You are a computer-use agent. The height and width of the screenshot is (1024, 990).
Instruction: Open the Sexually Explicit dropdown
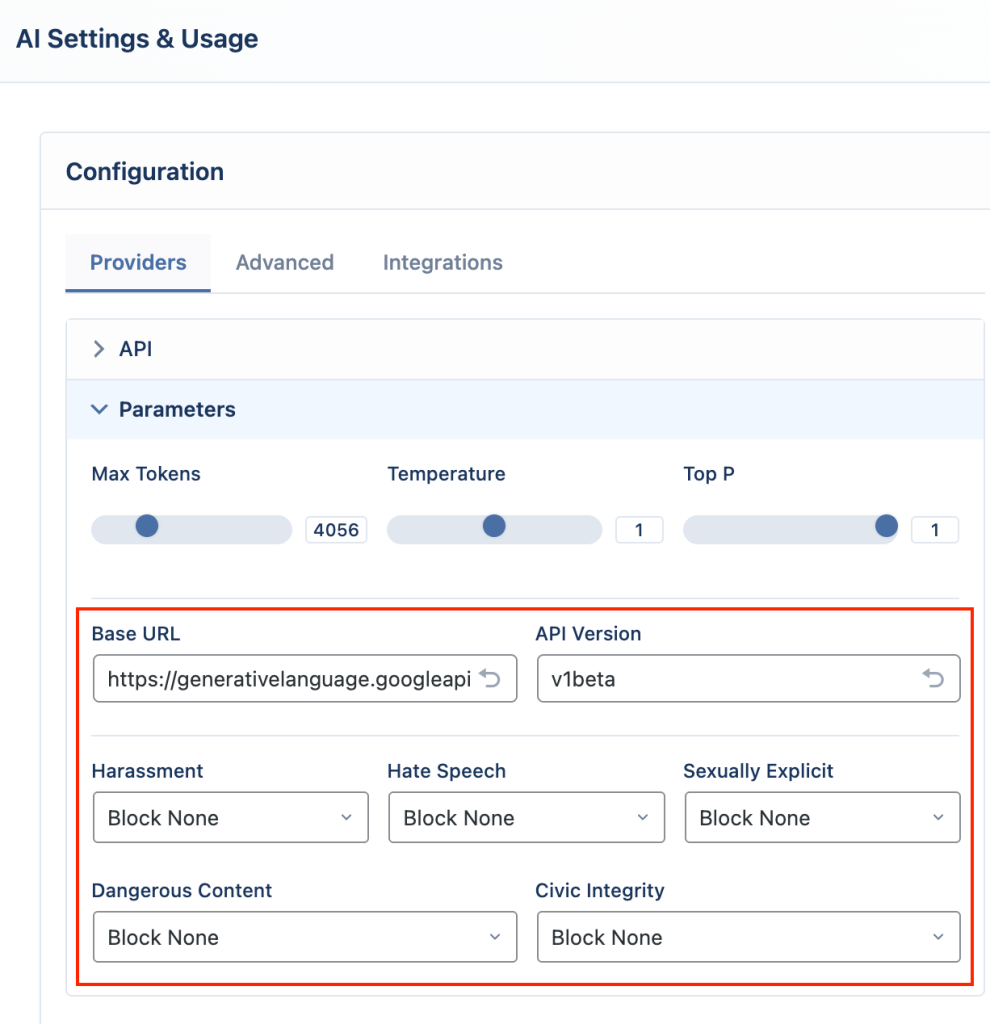click(822, 818)
